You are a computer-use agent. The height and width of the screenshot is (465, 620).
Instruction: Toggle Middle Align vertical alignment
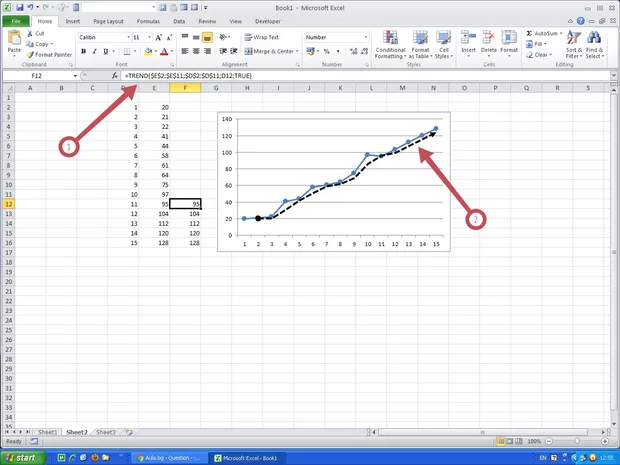[x=196, y=37]
